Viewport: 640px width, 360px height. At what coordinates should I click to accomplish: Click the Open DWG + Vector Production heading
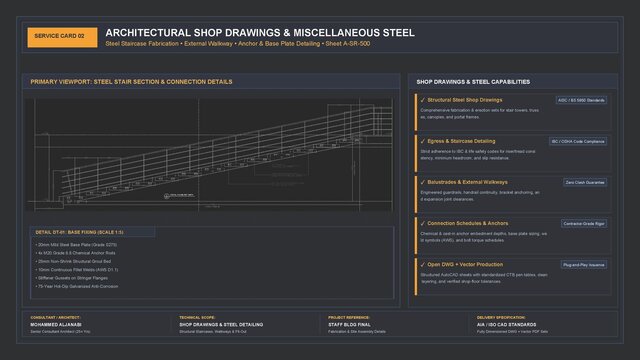point(465,265)
